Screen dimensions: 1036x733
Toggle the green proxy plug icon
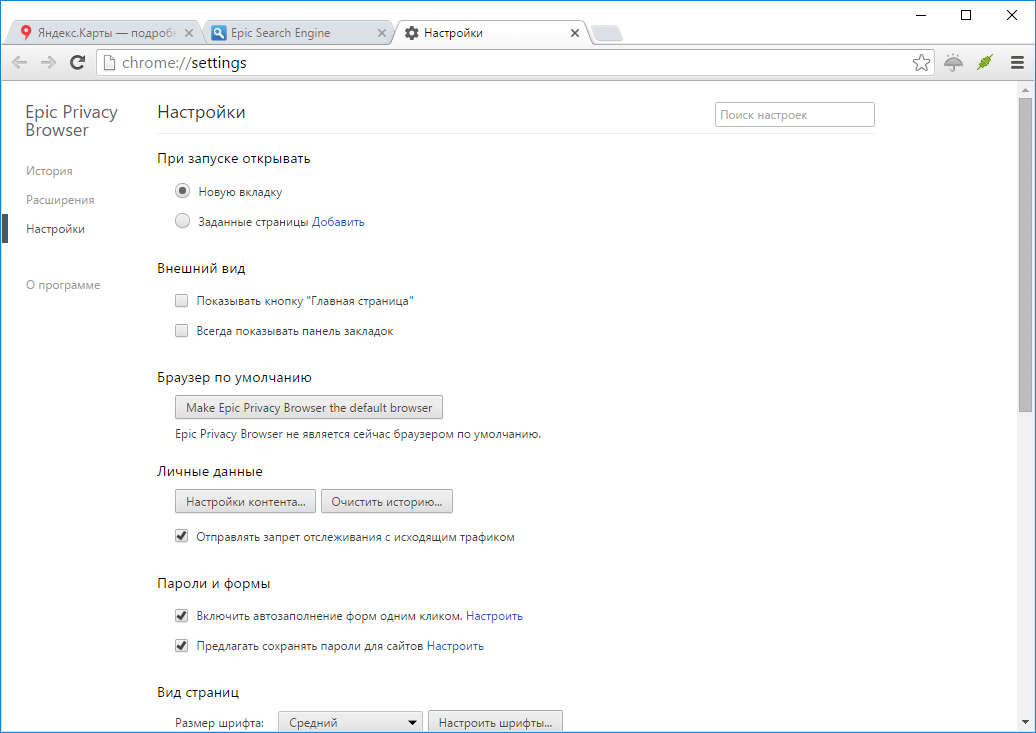(984, 63)
